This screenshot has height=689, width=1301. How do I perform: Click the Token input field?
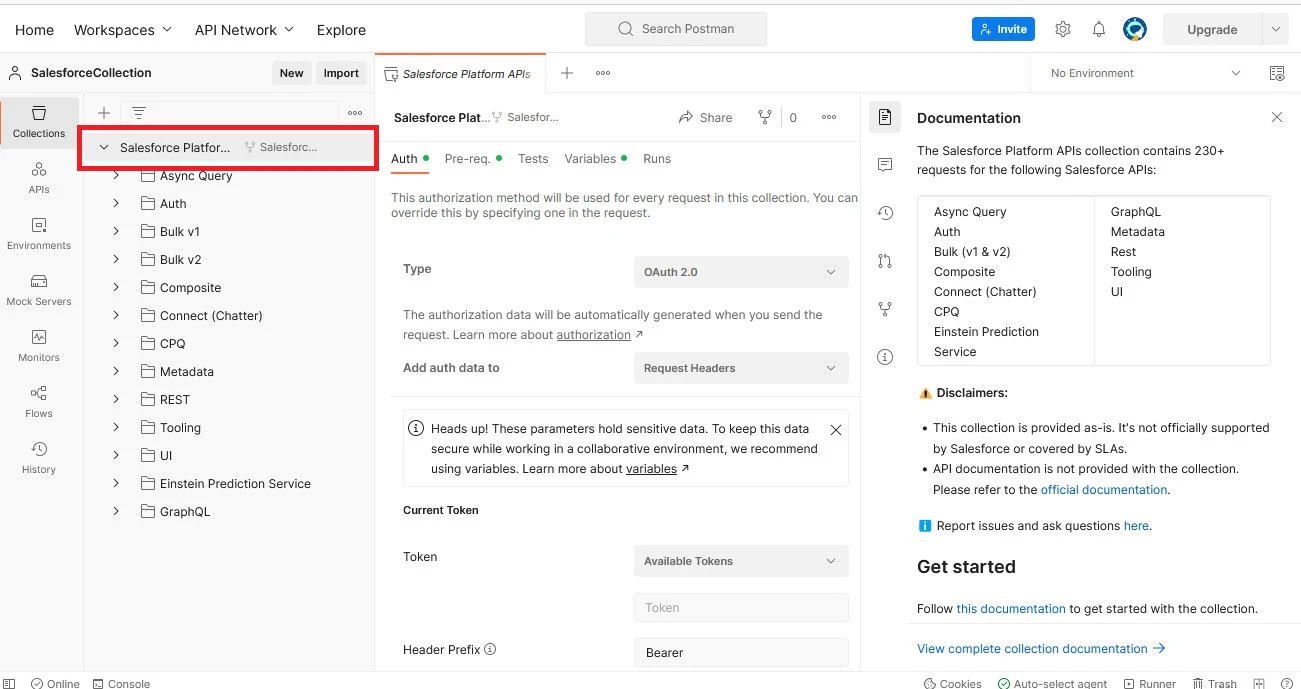point(741,608)
